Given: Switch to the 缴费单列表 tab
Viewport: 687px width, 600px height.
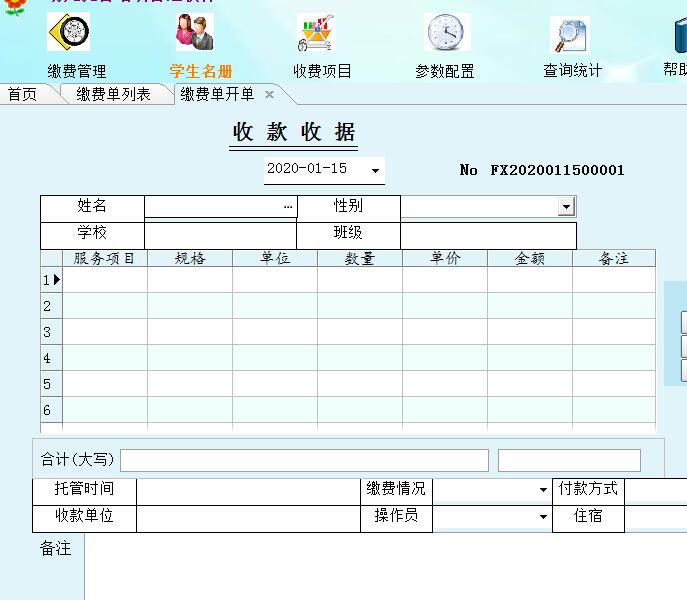Looking at the screenshot, I should 113,94.
